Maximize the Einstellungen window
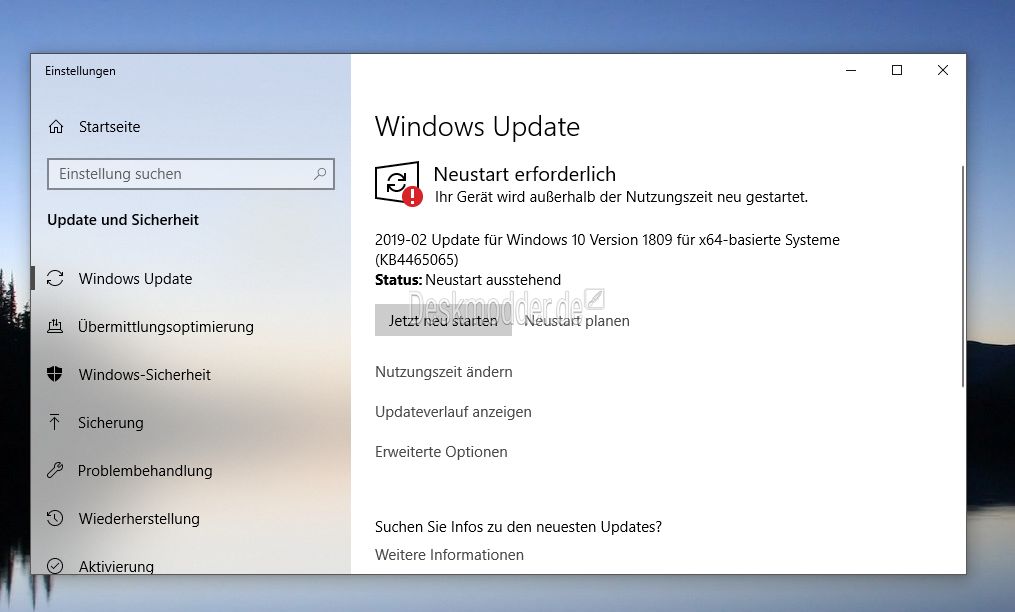This screenshot has height=612, width=1015. pos(897,71)
